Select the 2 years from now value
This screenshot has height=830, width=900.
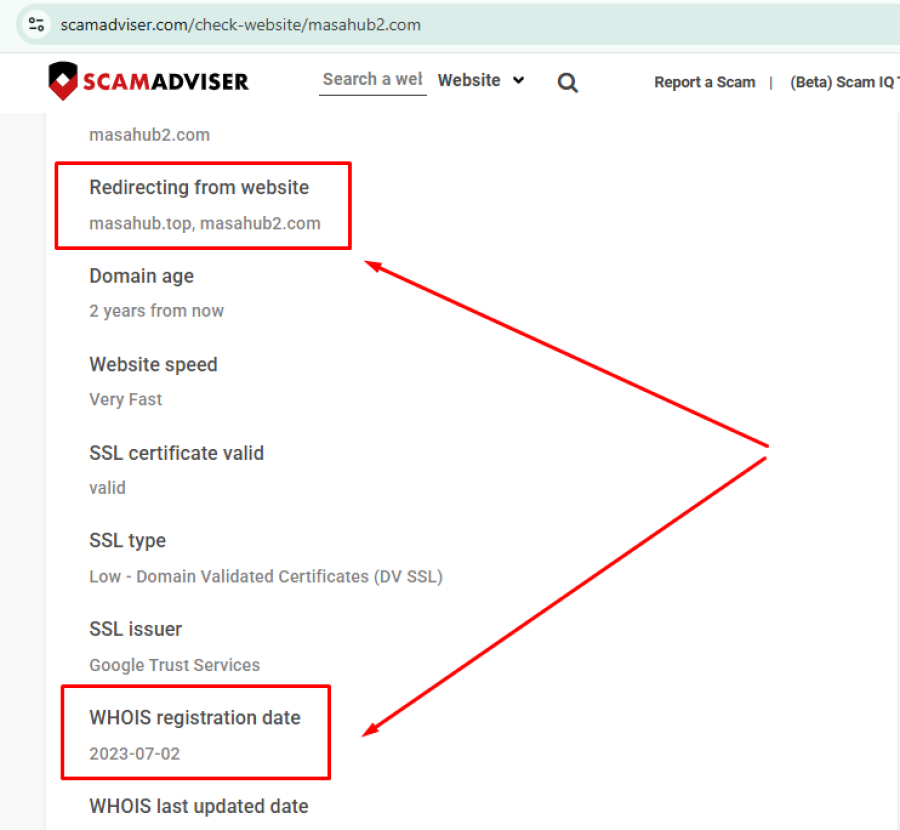tap(156, 311)
